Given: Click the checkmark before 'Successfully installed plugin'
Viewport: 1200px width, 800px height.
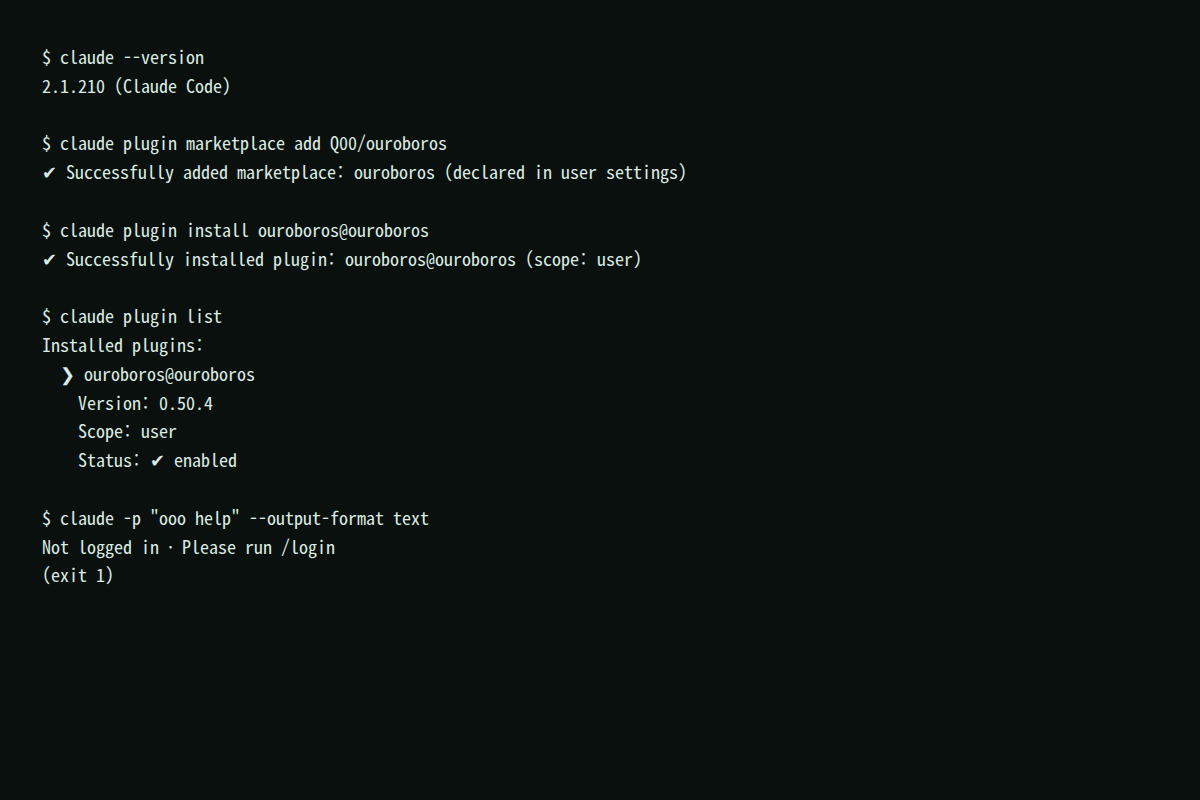Looking at the screenshot, I should pos(49,260).
